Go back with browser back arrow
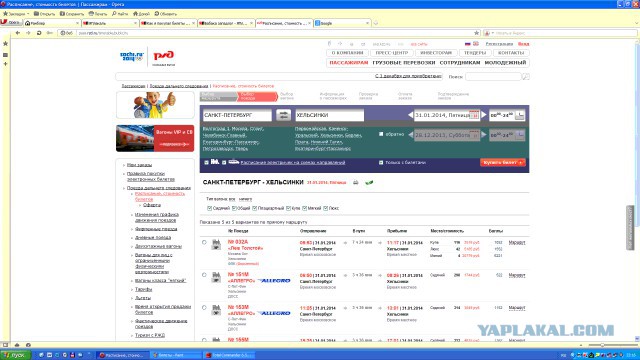640x360 pixels. pos(18,33)
